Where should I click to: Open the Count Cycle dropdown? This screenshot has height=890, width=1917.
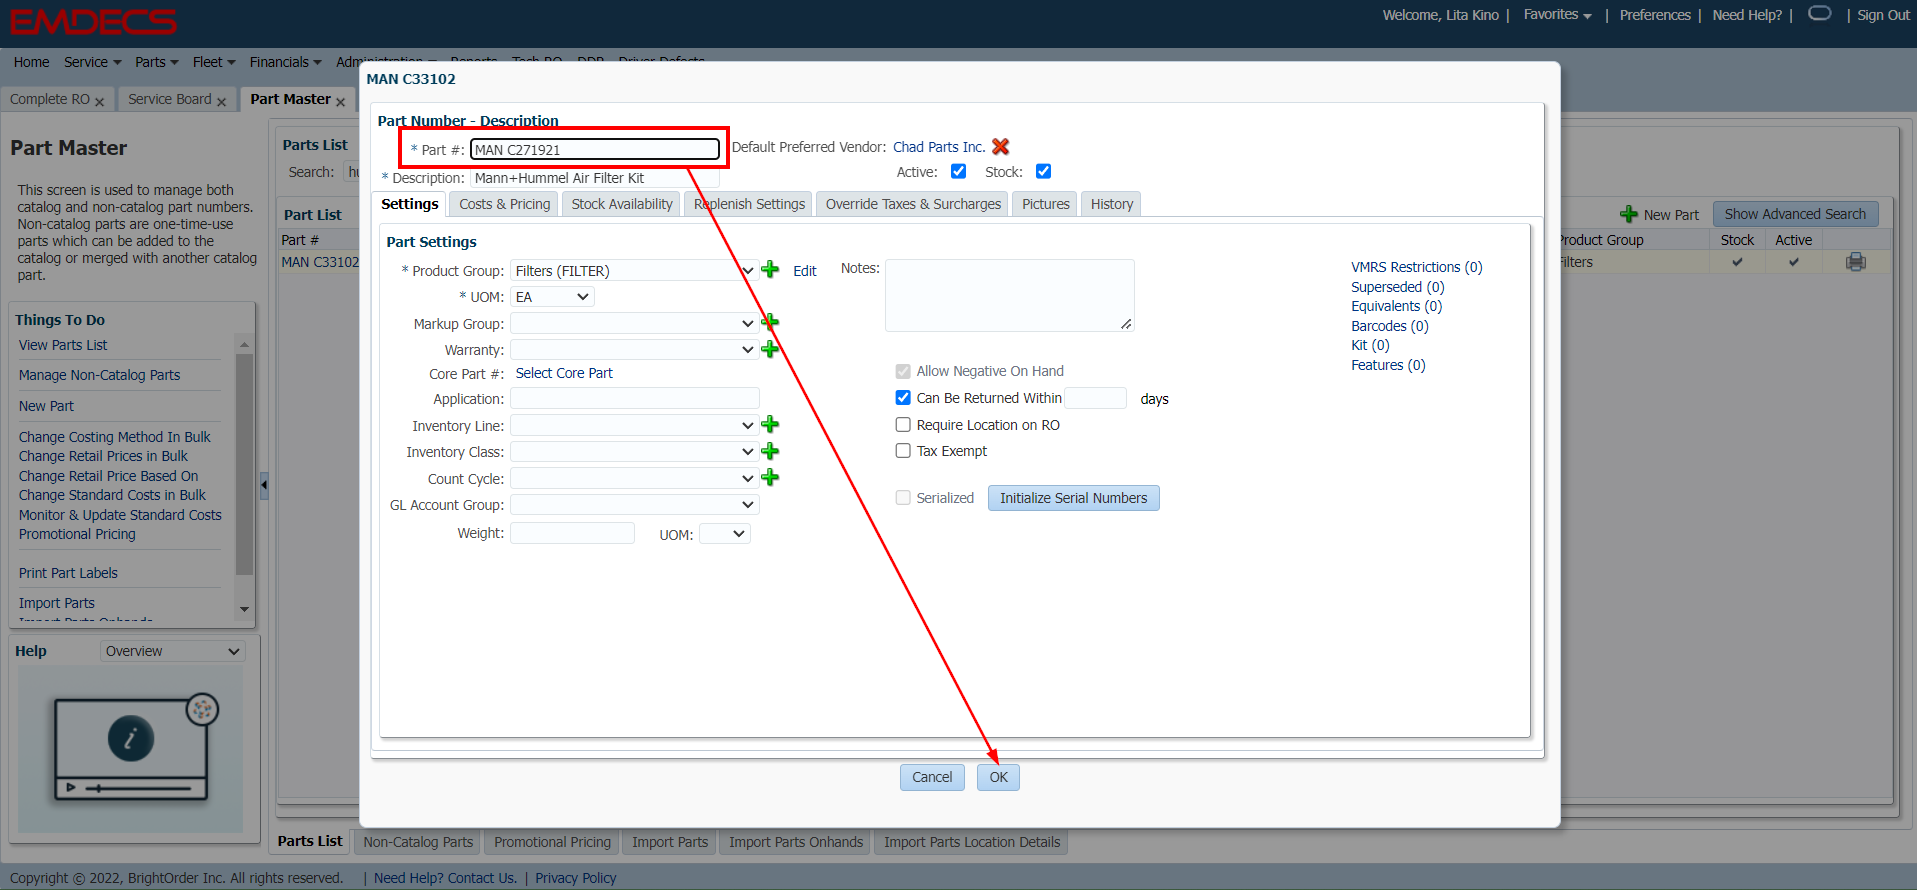coord(634,478)
